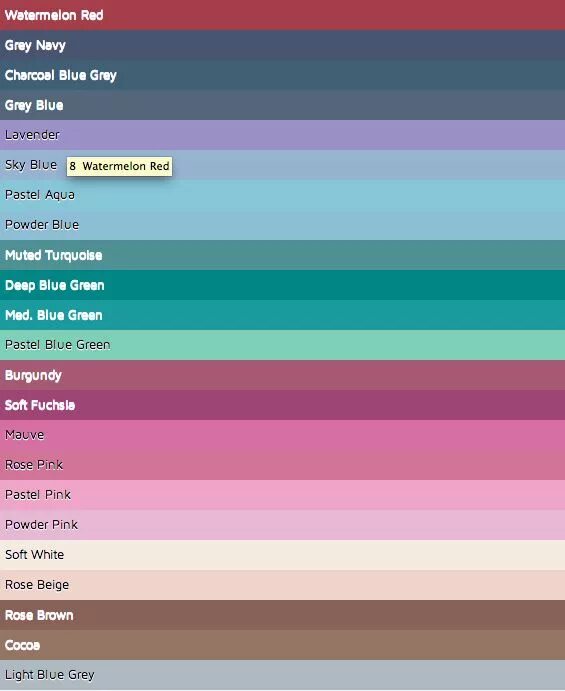Pick the Lavender swatch
This screenshot has width=565, height=691.
click(x=282, y=135)
